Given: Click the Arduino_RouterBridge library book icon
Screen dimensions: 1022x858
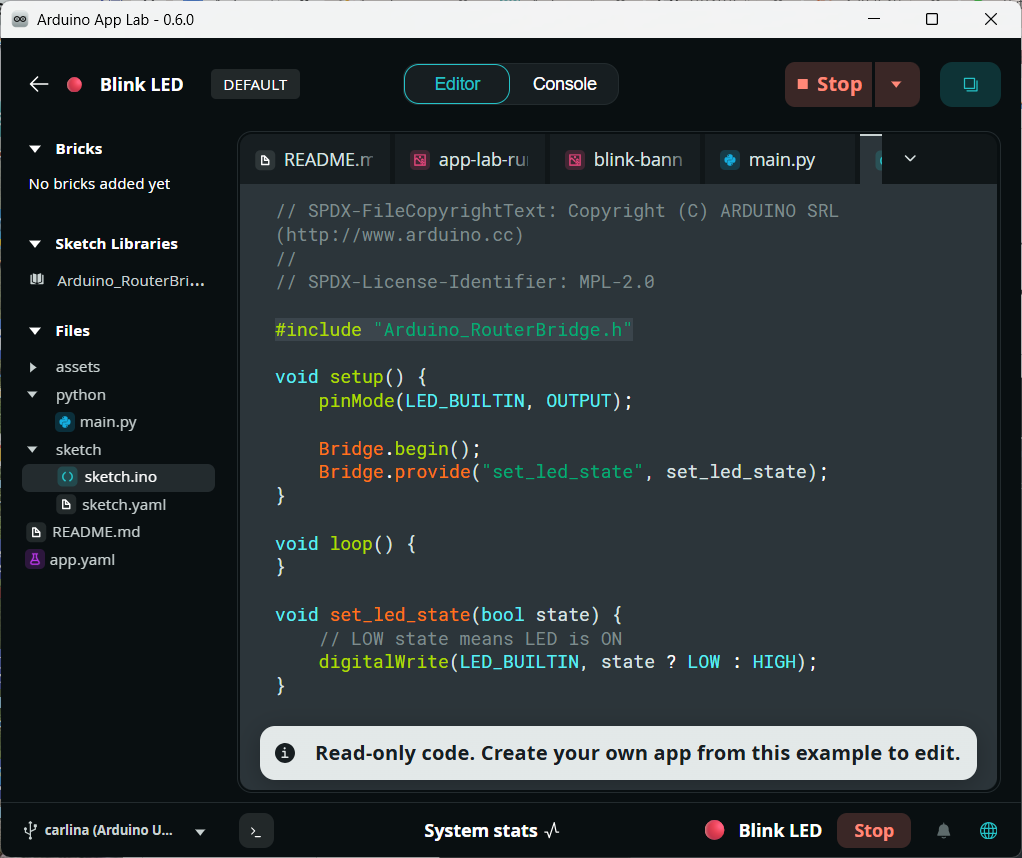Looking at the screenshot, I should tap(37, 281).
